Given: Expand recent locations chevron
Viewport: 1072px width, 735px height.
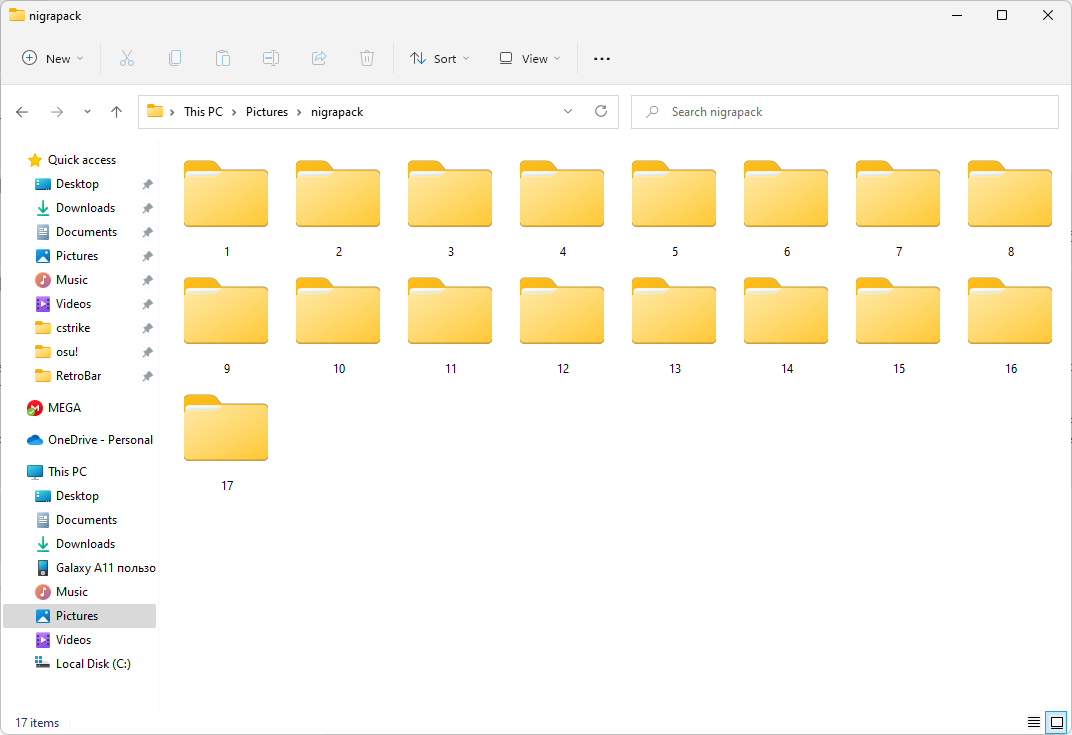Looking at the screenshot, I should (87, 112).
